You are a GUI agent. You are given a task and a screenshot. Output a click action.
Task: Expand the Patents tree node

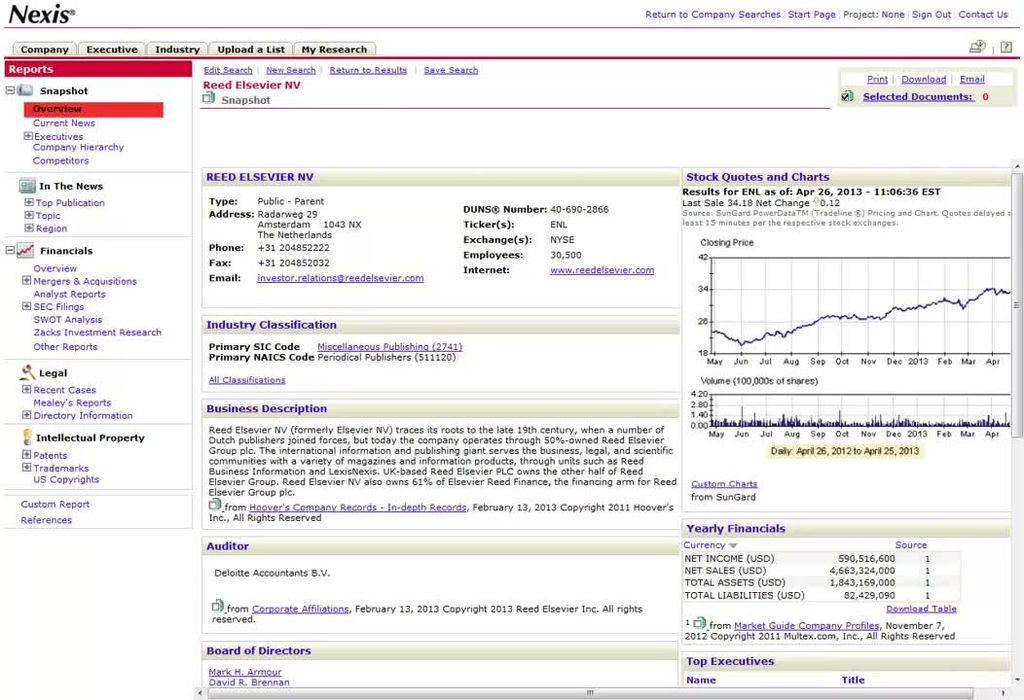tap(28, 456)
